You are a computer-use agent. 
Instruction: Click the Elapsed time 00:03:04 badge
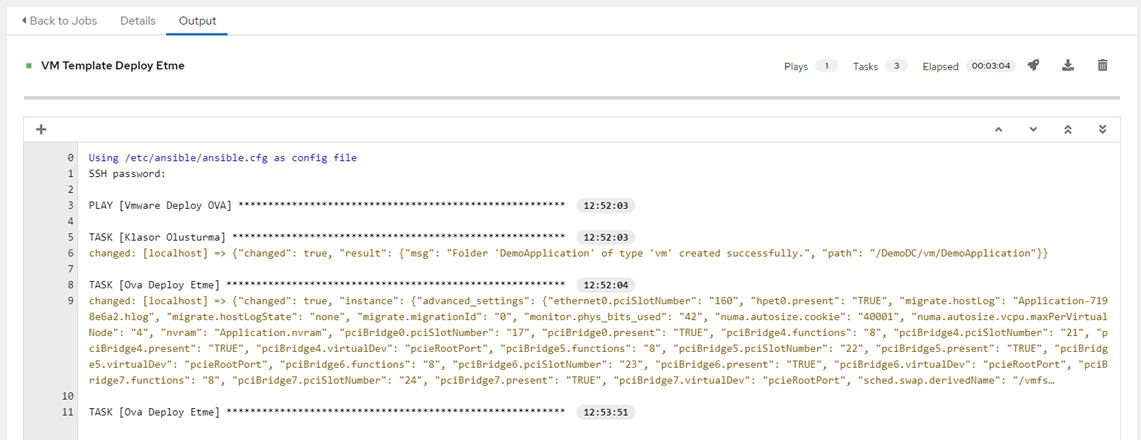pos(990,67)
